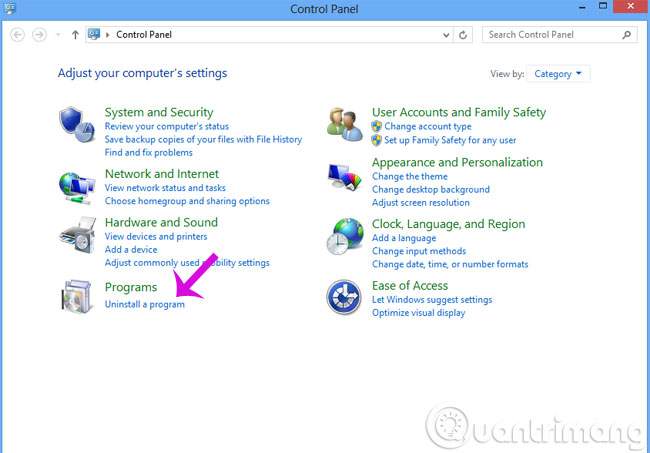Viewport: 650px width, 453px height.
Task: Open Ease of Access category
Action: 410,286
